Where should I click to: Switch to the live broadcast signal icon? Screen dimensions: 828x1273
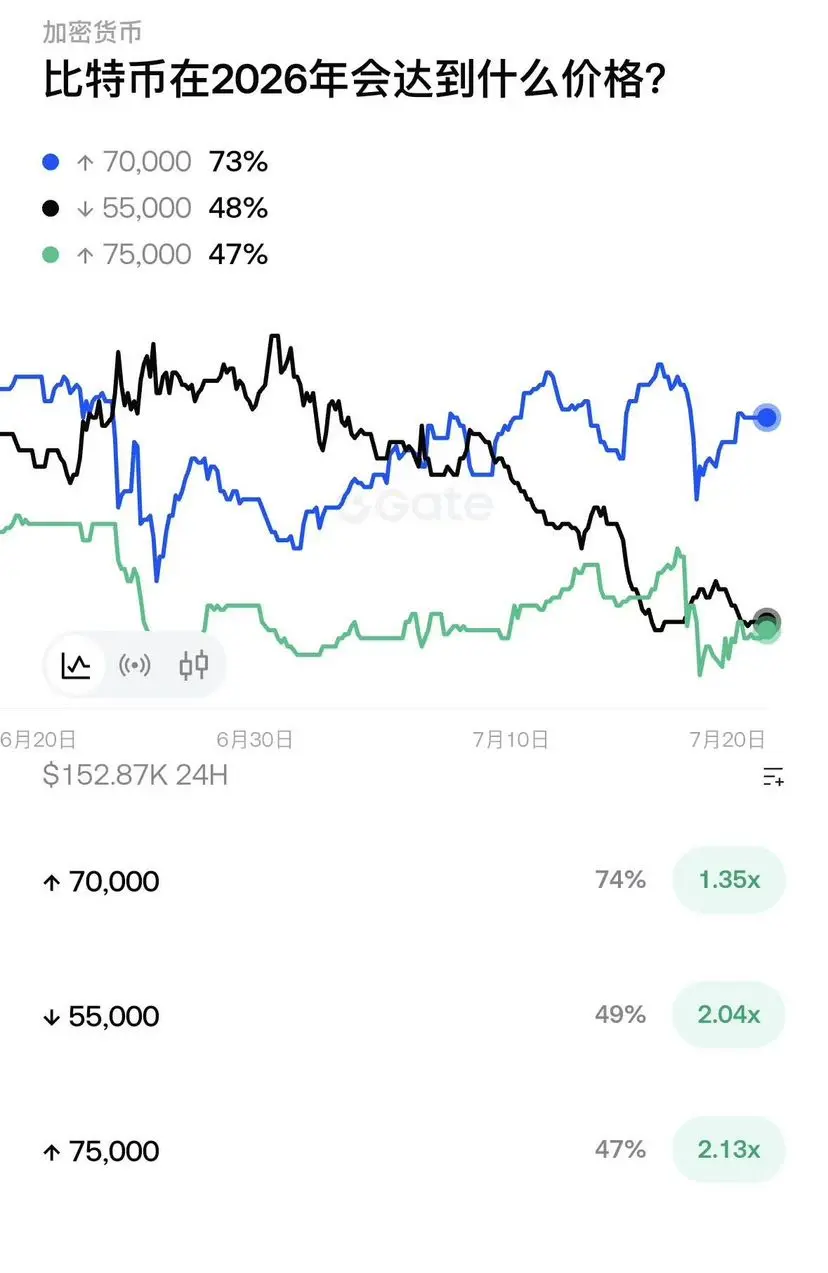pos(134,664)
